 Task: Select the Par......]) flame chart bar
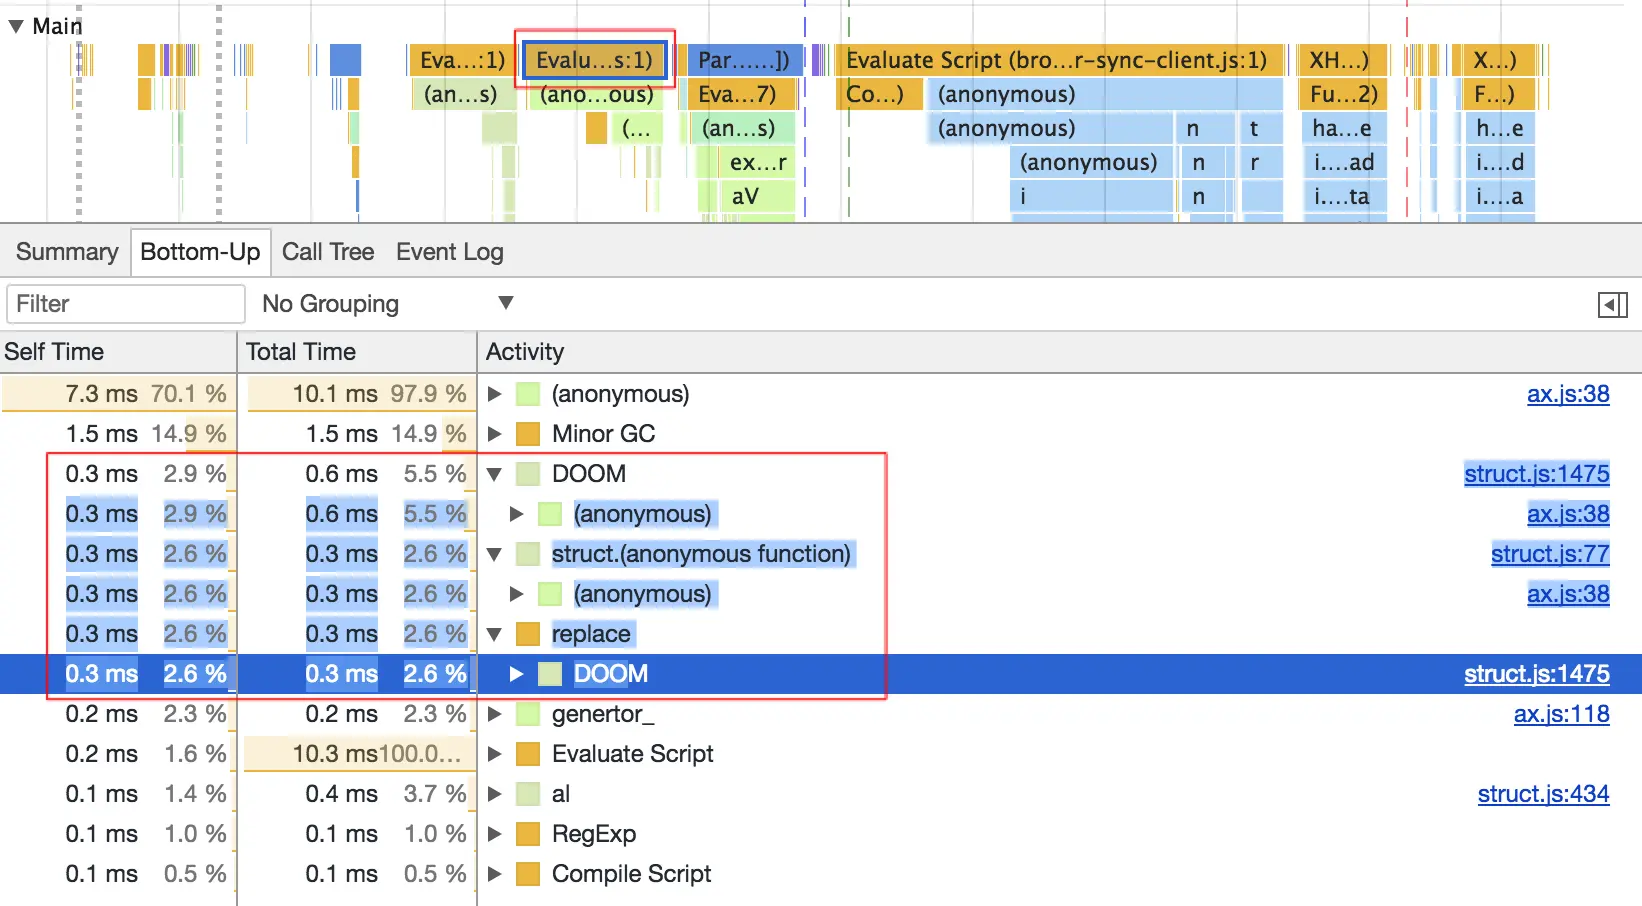tap(744, 60)
